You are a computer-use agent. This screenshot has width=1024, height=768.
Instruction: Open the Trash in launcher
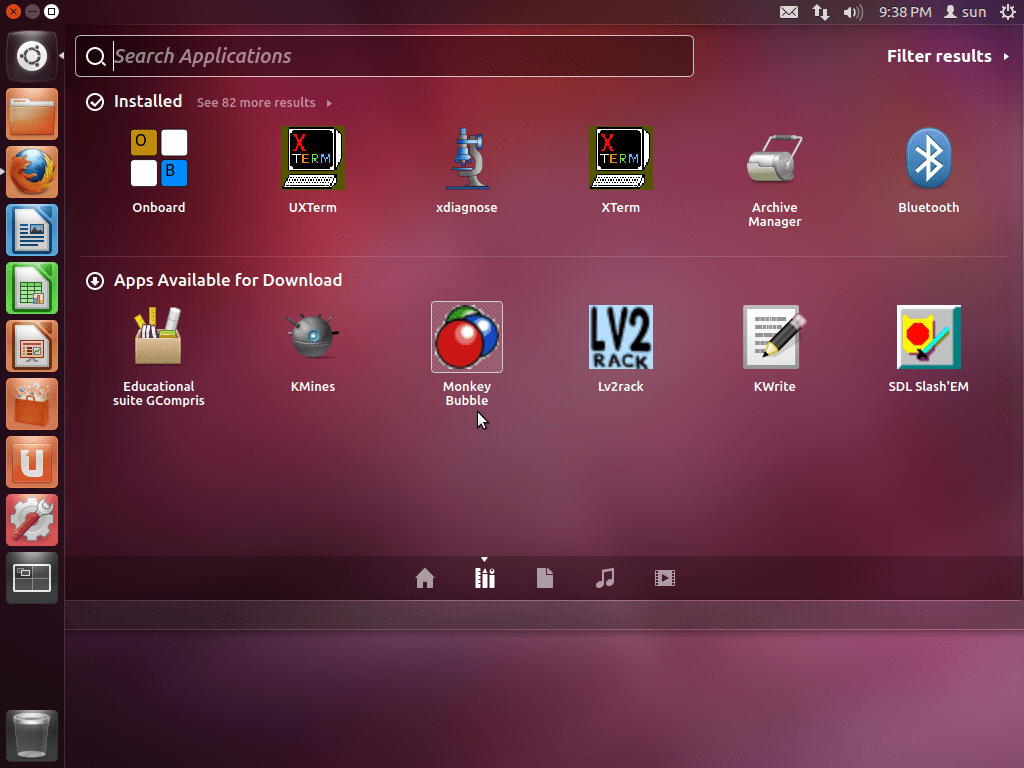(32, 736)
